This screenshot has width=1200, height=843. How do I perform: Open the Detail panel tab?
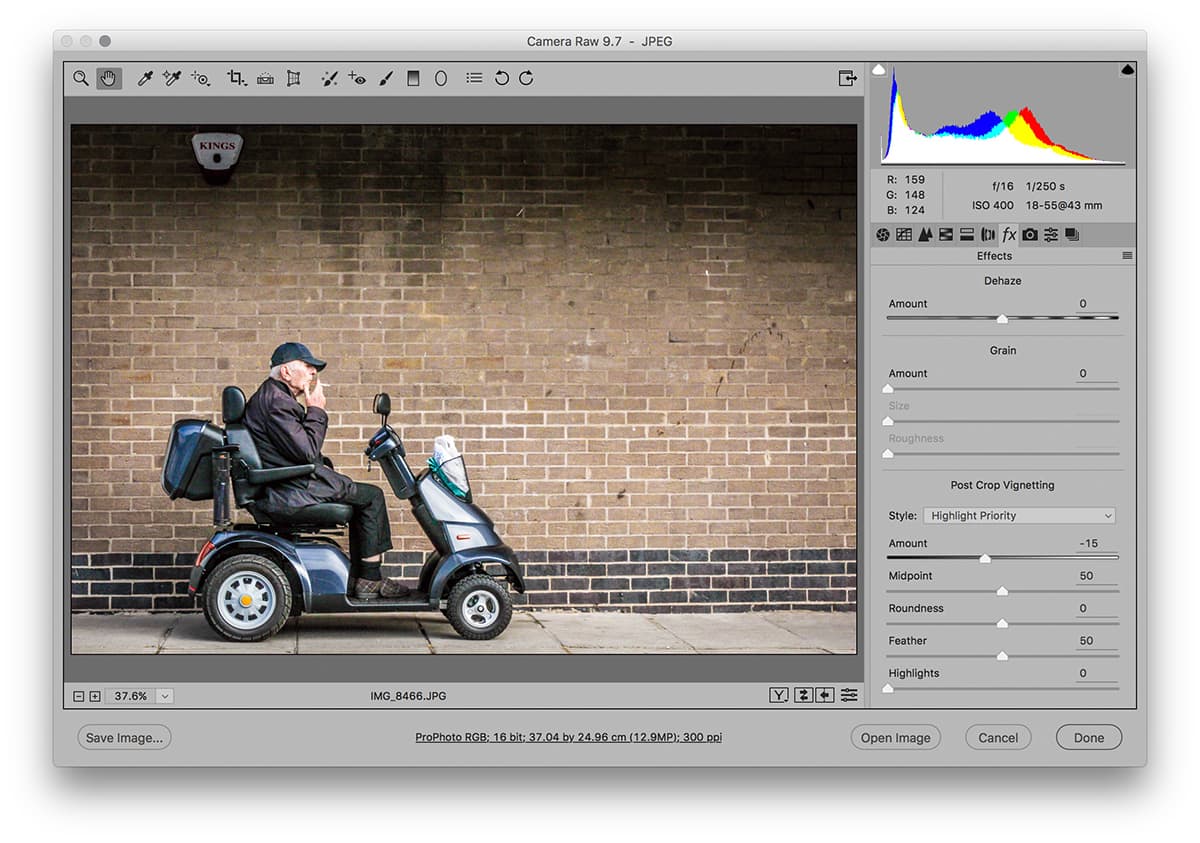925,235
